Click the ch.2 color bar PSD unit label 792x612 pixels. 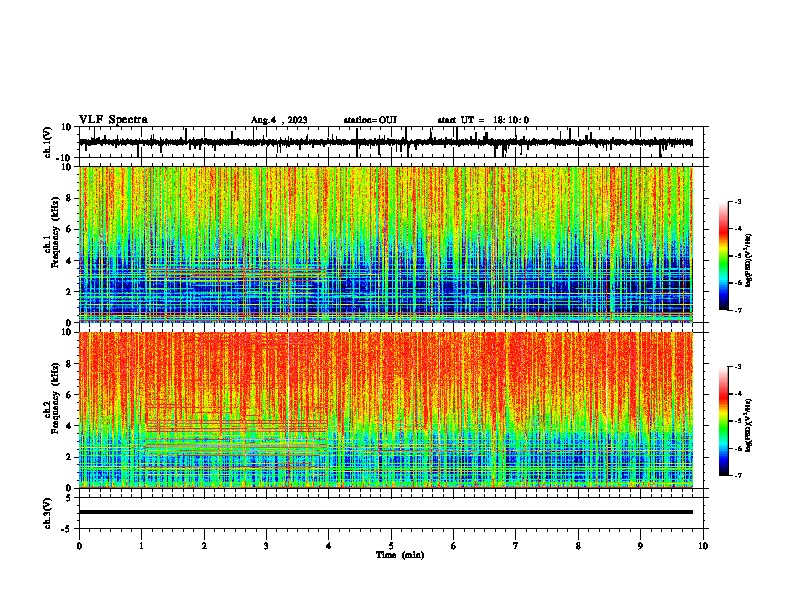(x=749, y=425)
